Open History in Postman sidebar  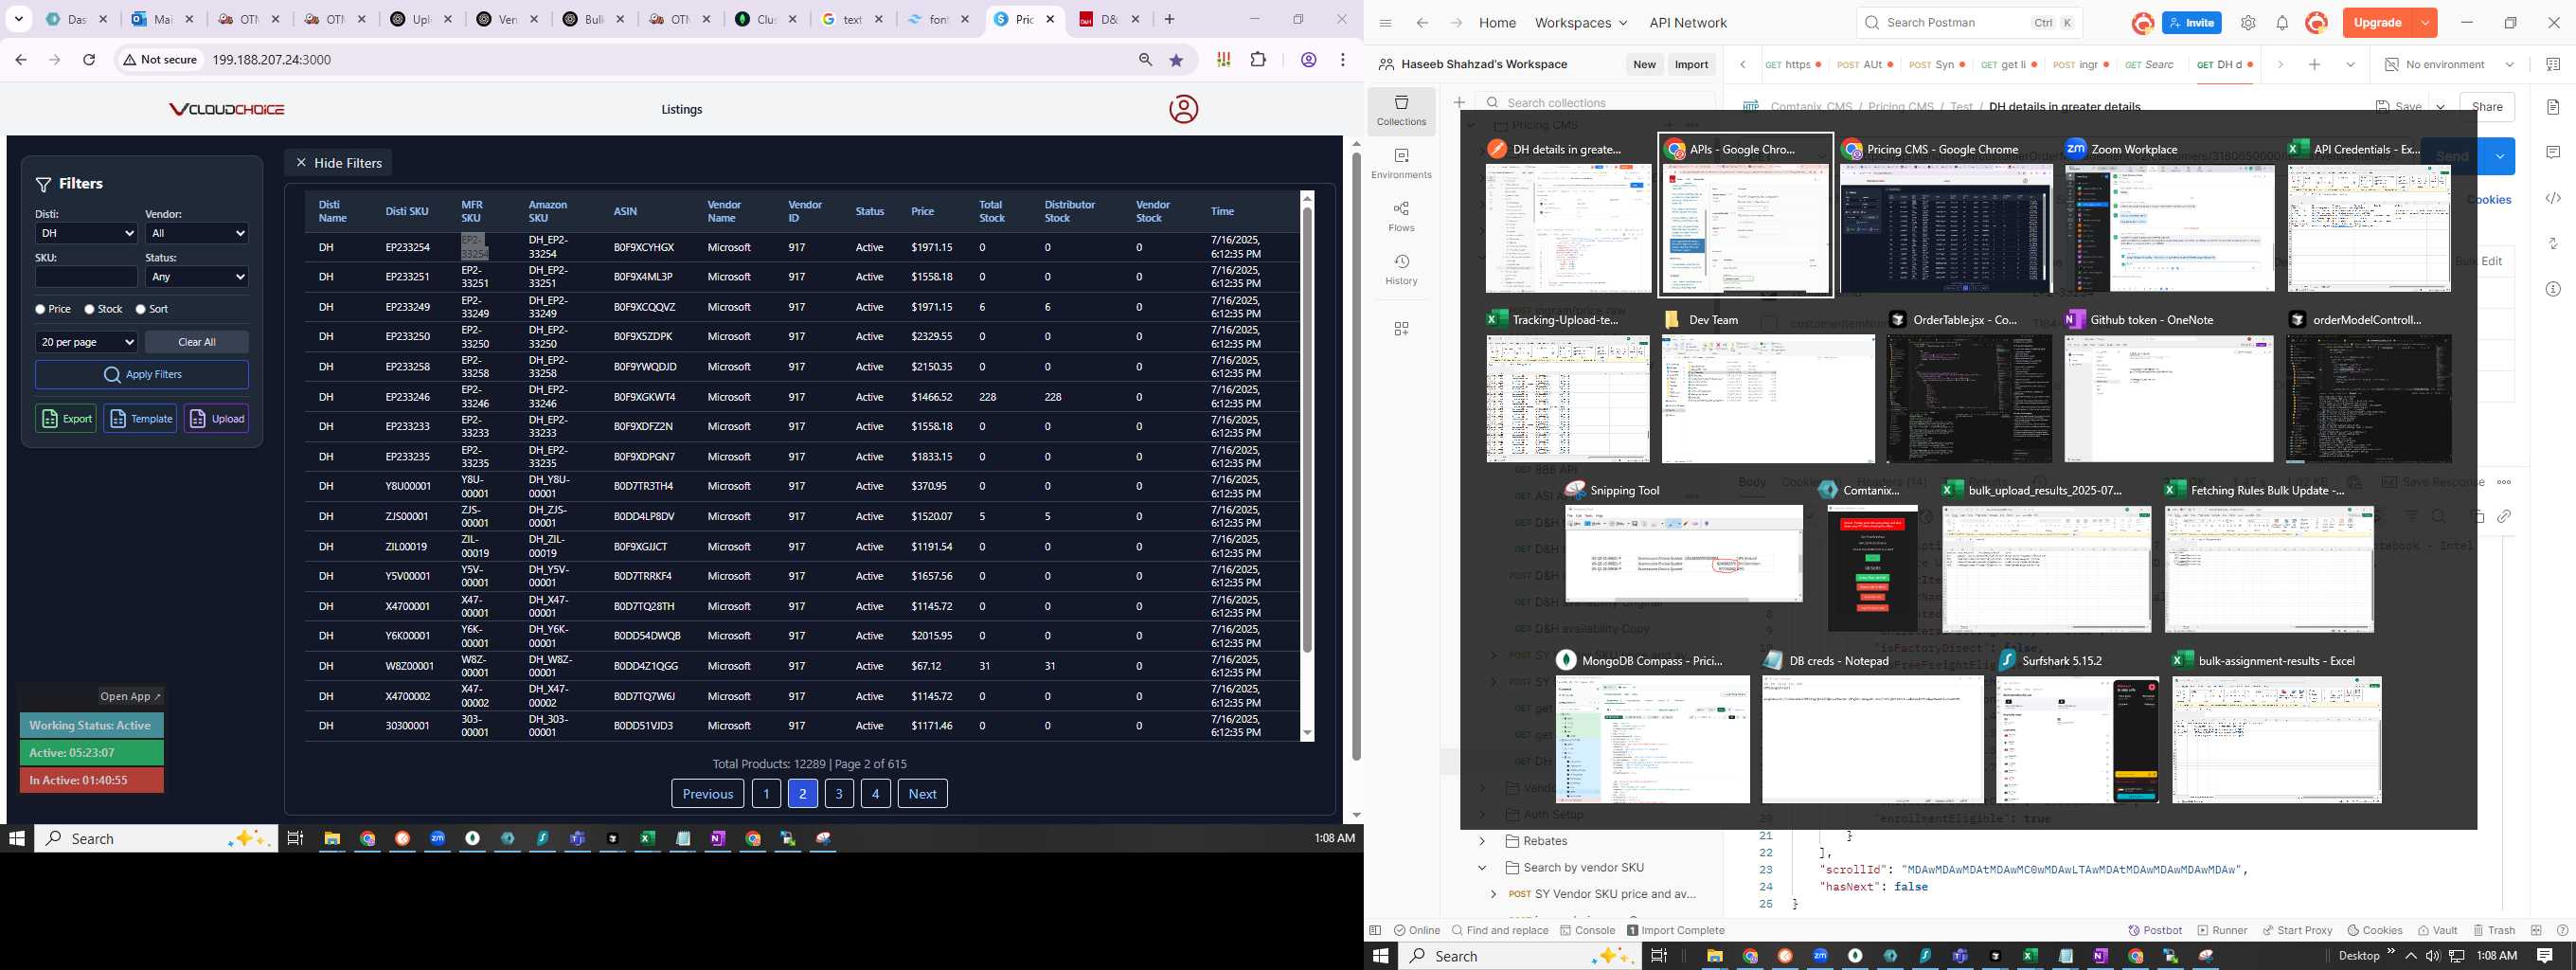click(x=1401, y=270)
